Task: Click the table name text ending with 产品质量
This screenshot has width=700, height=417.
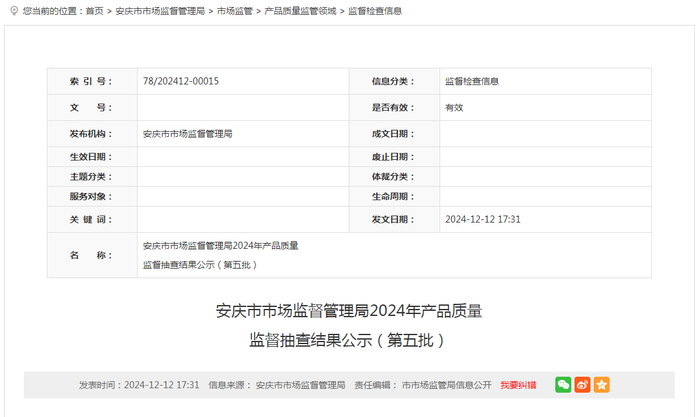Action: 221,246
